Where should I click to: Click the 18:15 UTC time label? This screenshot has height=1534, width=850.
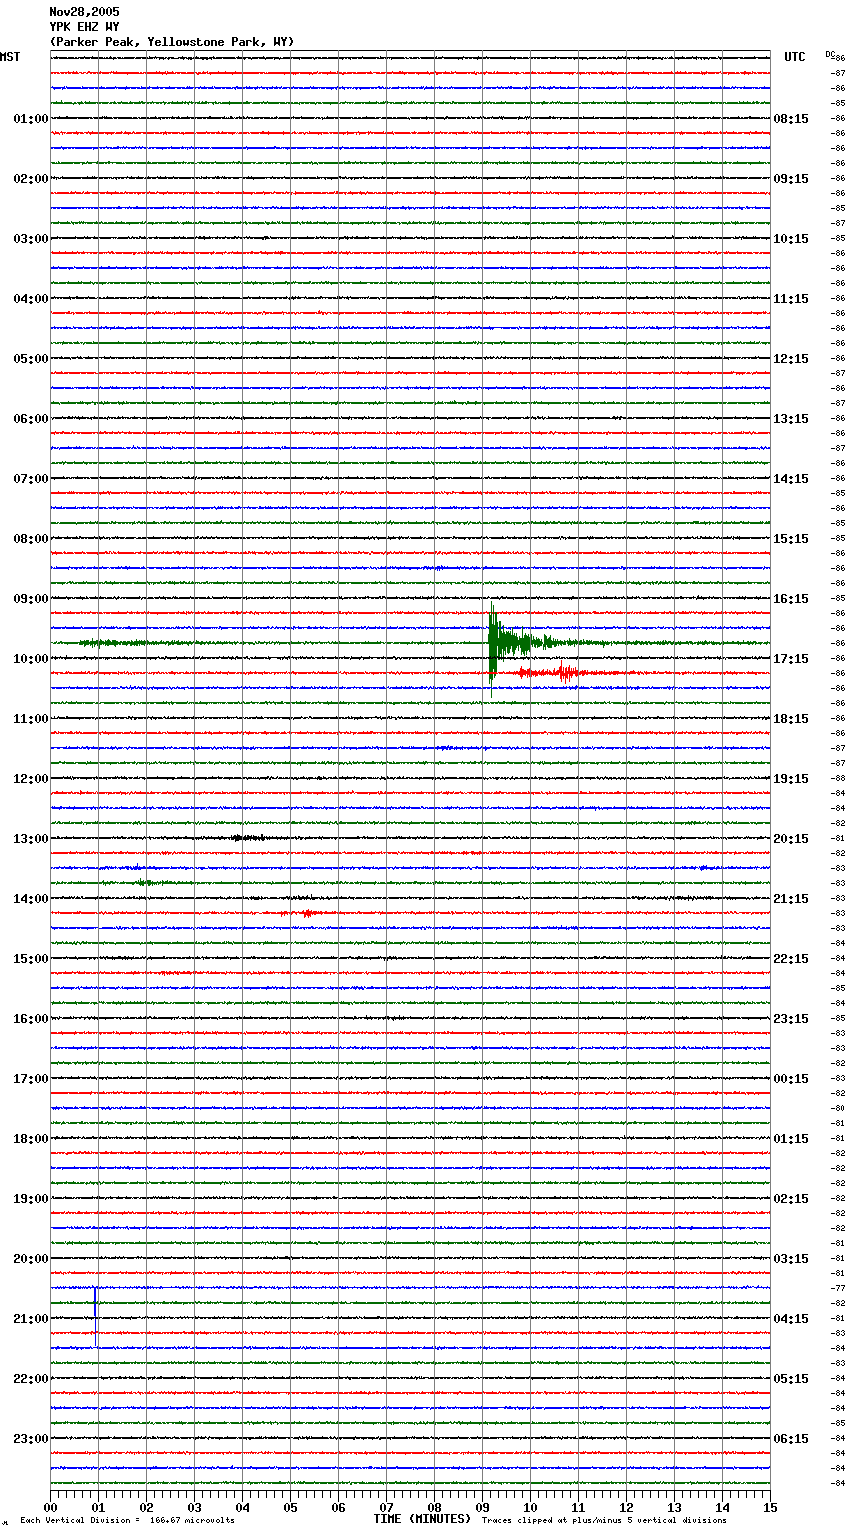point(791,719)
